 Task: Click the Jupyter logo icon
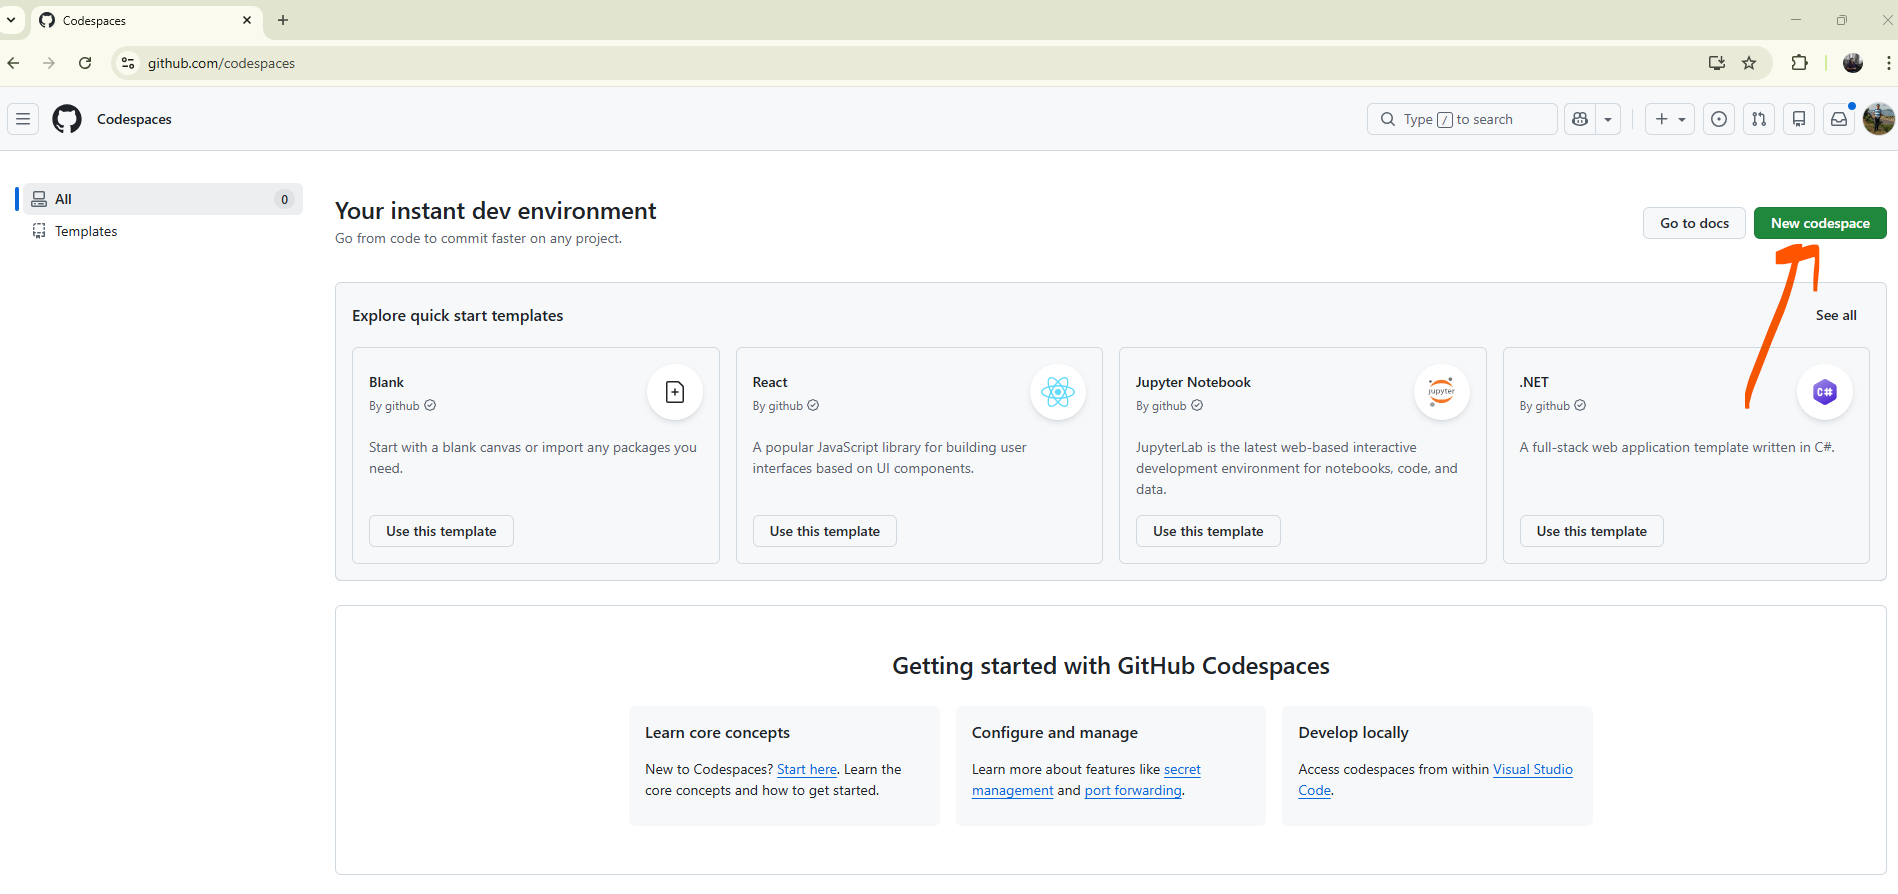(x=1442, y=392)
